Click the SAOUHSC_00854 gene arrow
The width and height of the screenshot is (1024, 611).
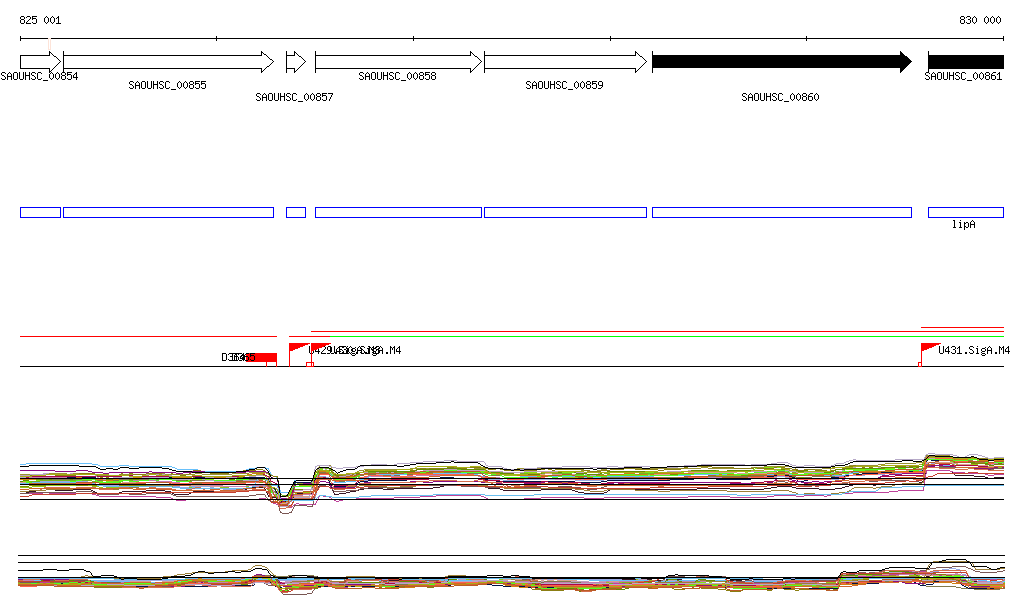(x=40, y=62)
